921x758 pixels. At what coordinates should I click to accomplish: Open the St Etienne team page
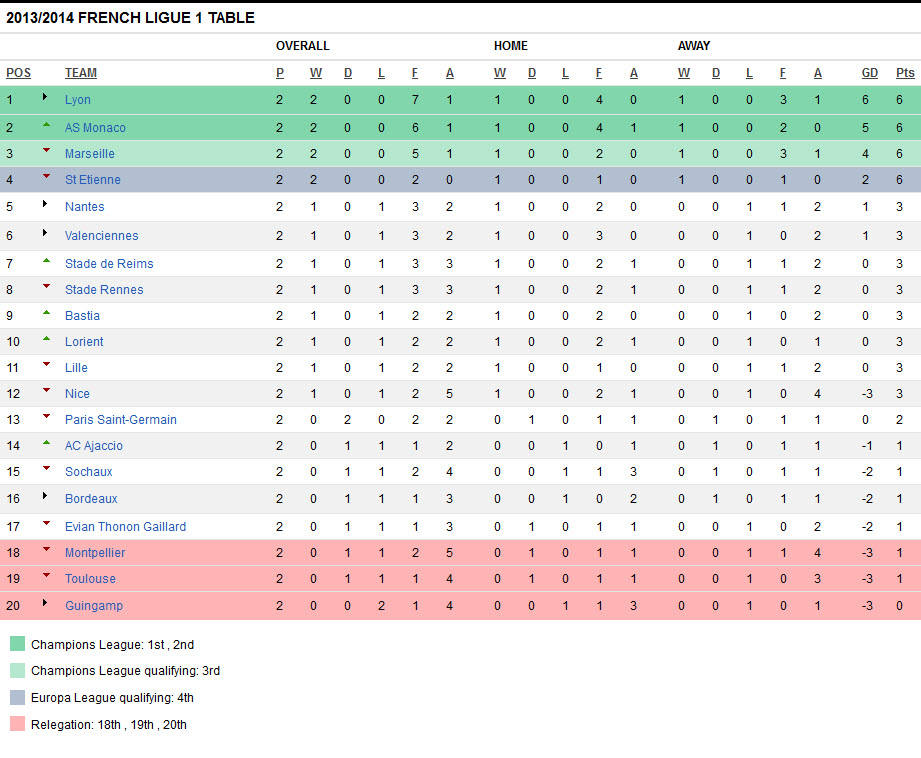[93, 180]
